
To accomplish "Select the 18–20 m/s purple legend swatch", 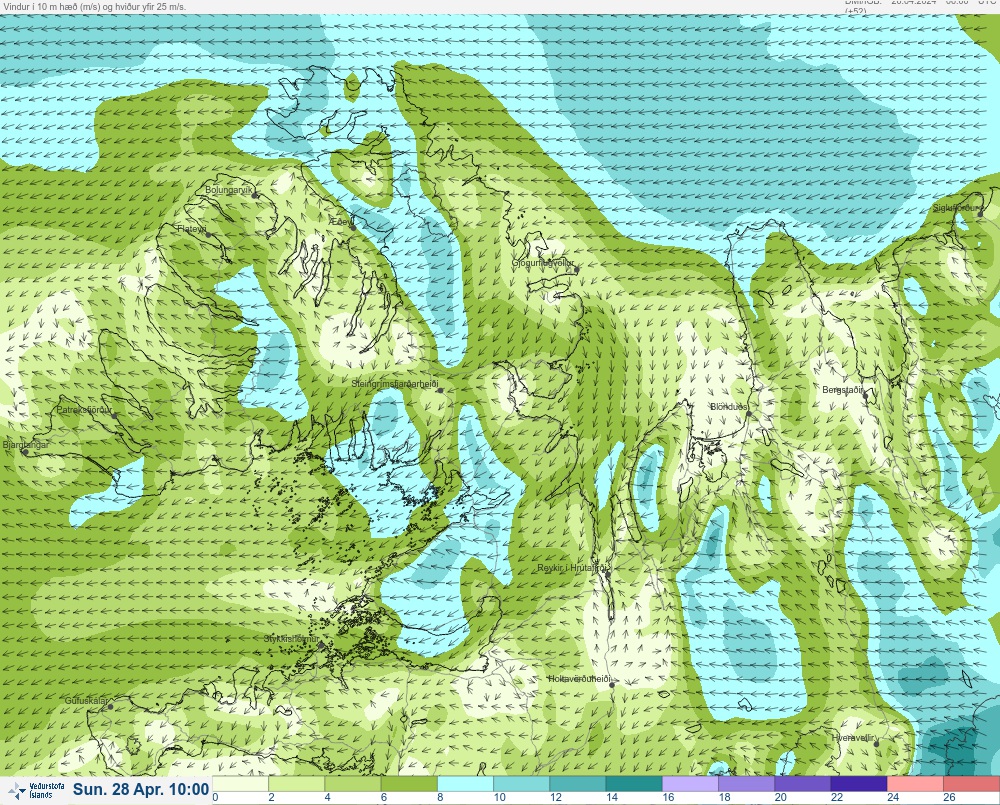I will (x=746, y=783).
